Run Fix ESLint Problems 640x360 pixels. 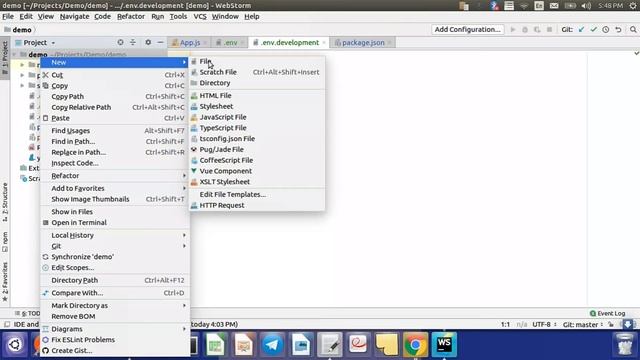coord(115,340)
